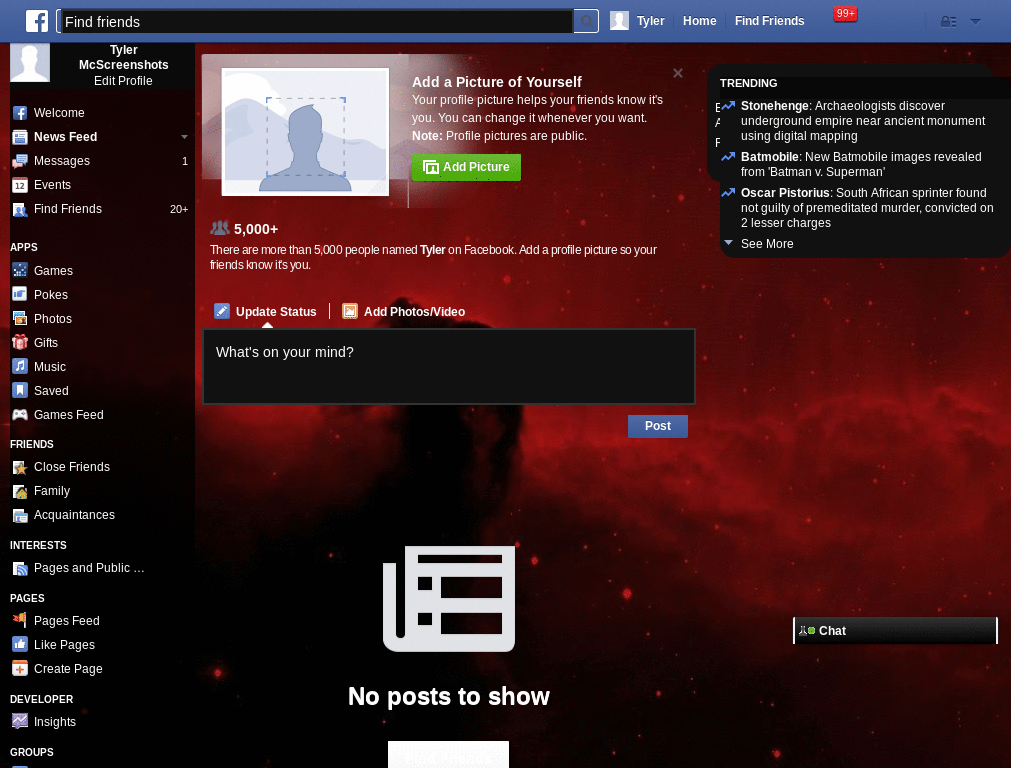Click the 20+ Find Friends count

click(x=179, y=210)
